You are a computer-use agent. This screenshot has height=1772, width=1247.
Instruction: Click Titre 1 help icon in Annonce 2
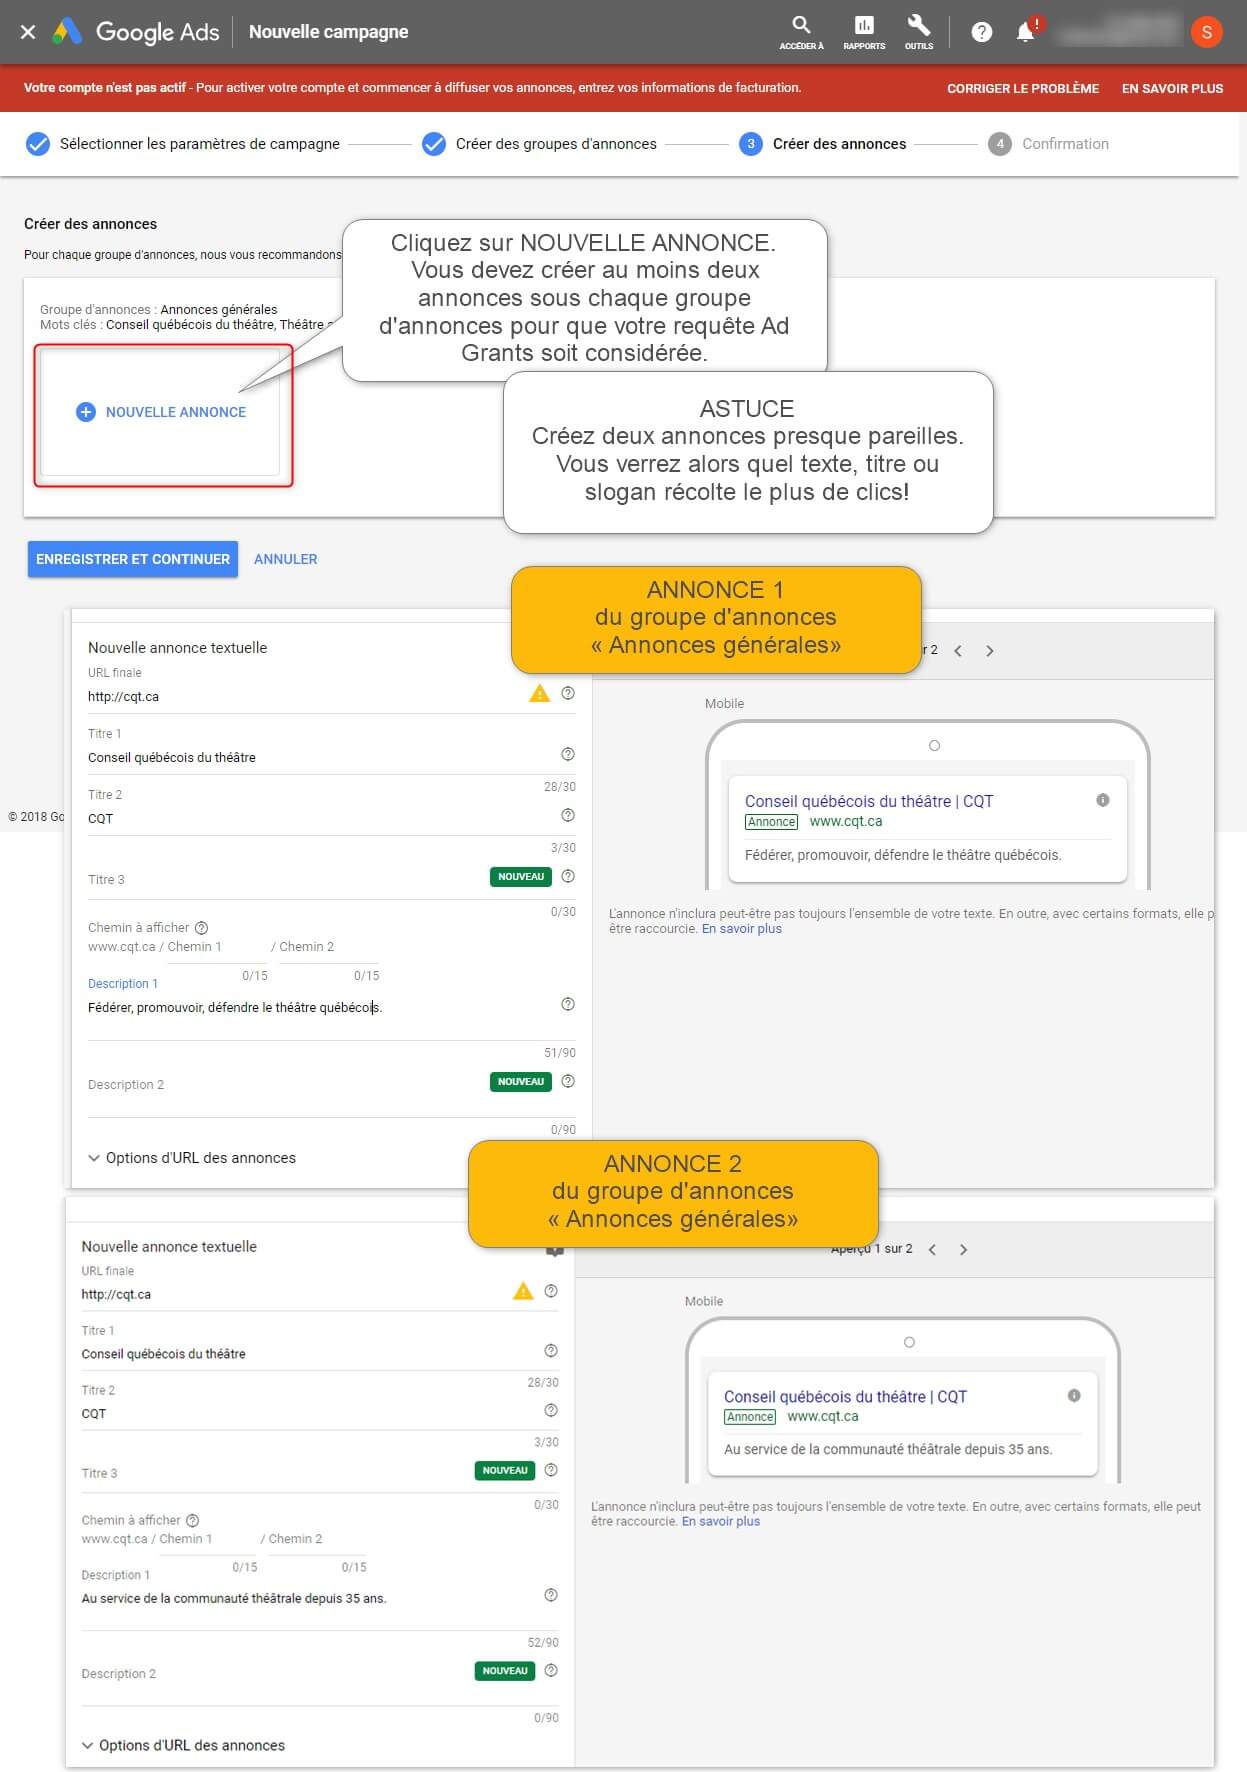[x=551, y=1351]
